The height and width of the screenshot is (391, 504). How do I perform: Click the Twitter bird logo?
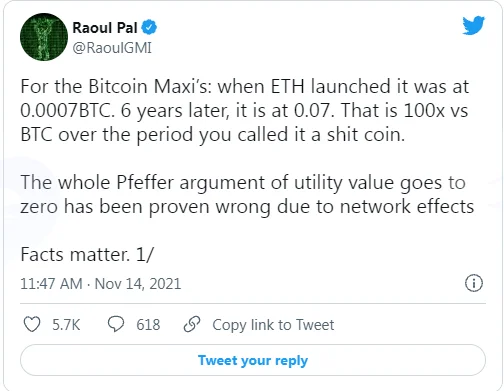tap(473, 25)
